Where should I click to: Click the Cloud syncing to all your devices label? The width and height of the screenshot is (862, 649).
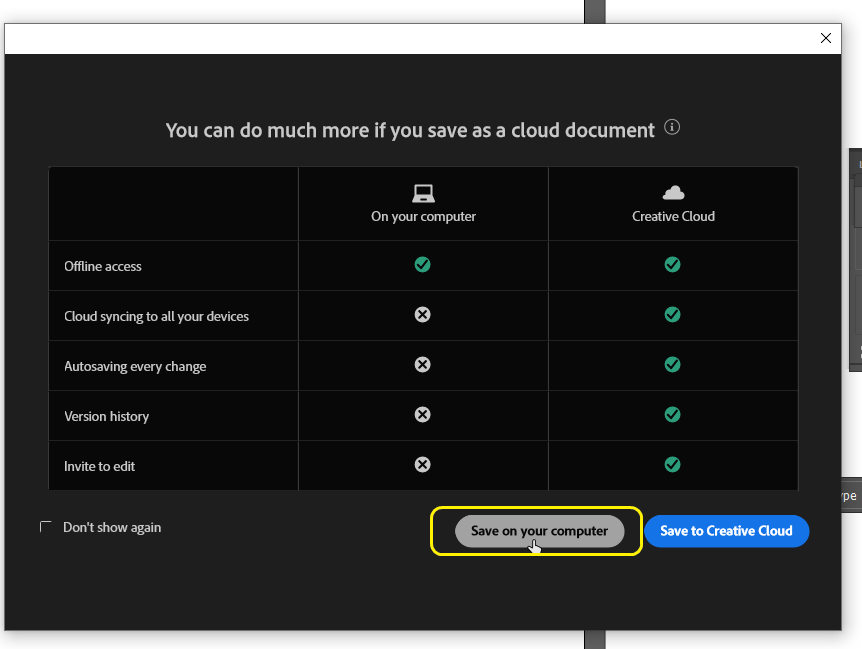[x=156, y=317]
